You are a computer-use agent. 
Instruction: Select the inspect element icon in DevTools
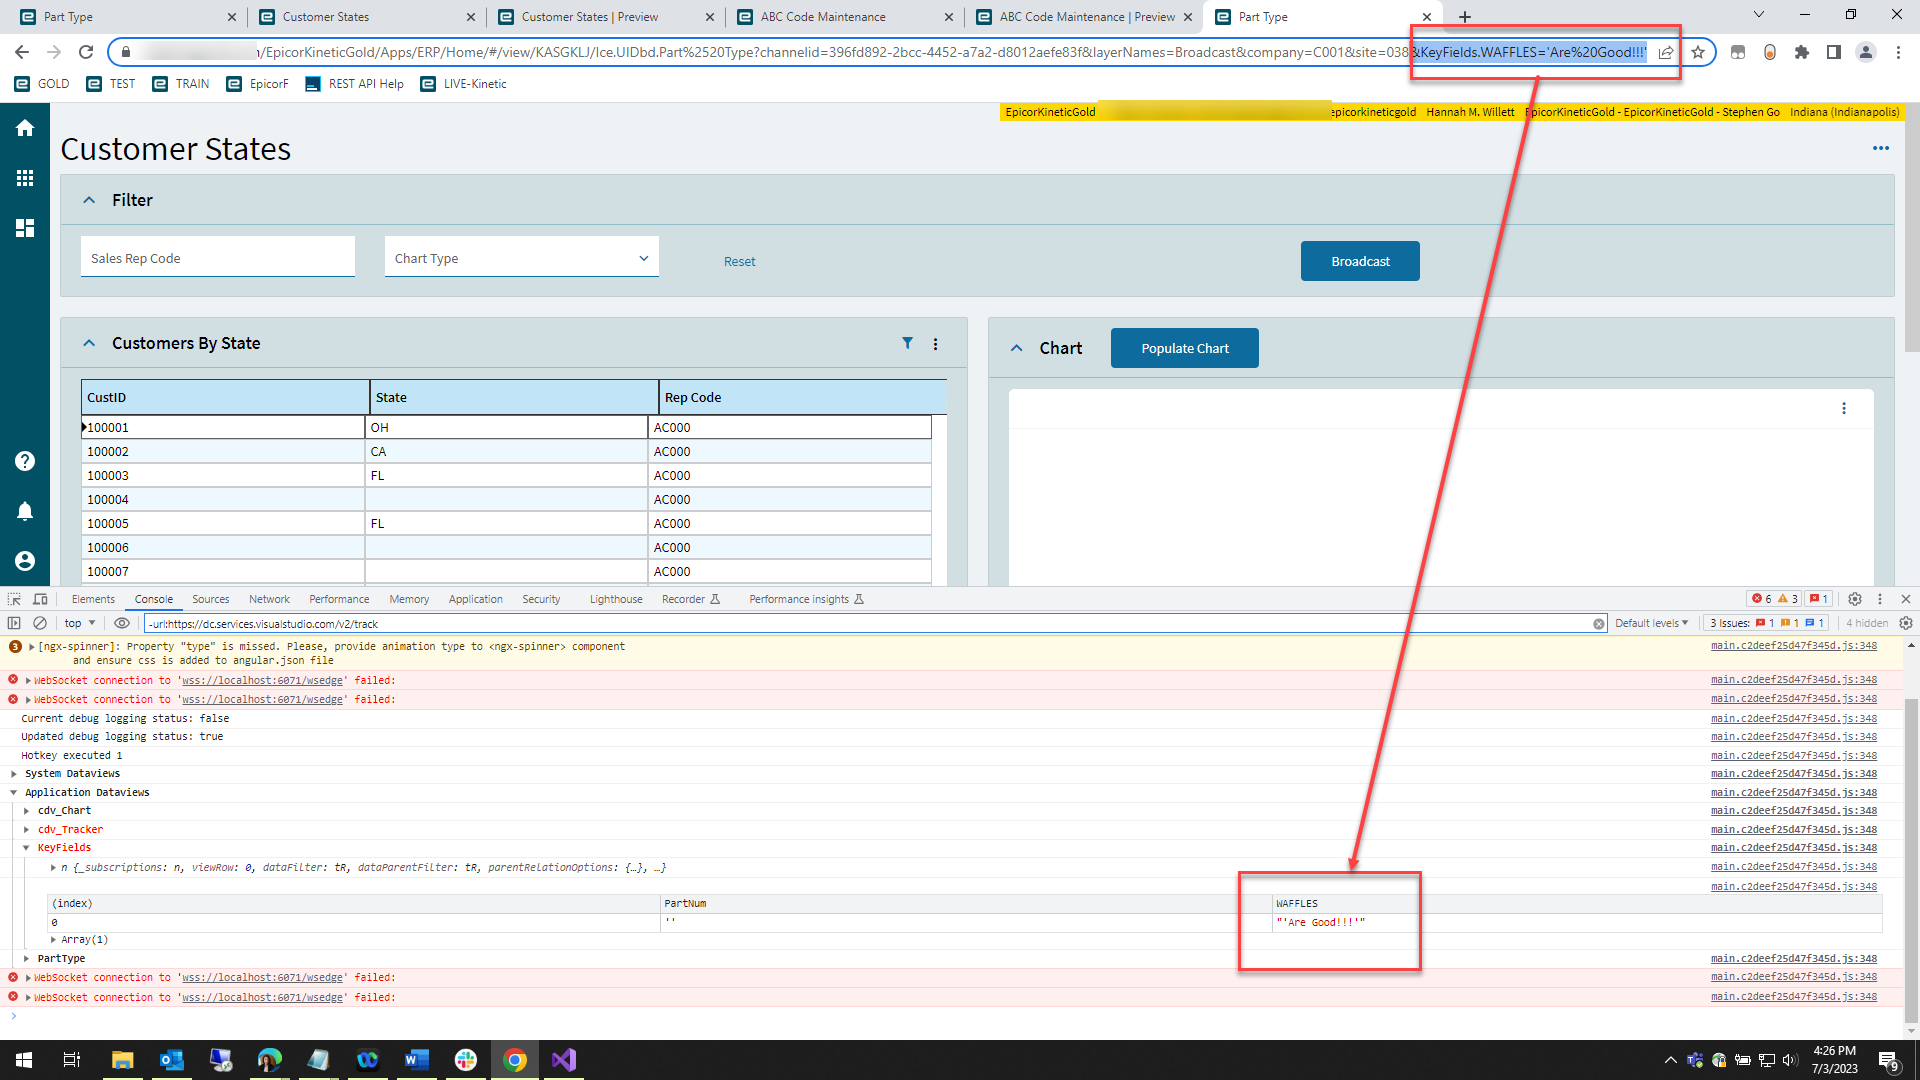(x=13, y=598)
